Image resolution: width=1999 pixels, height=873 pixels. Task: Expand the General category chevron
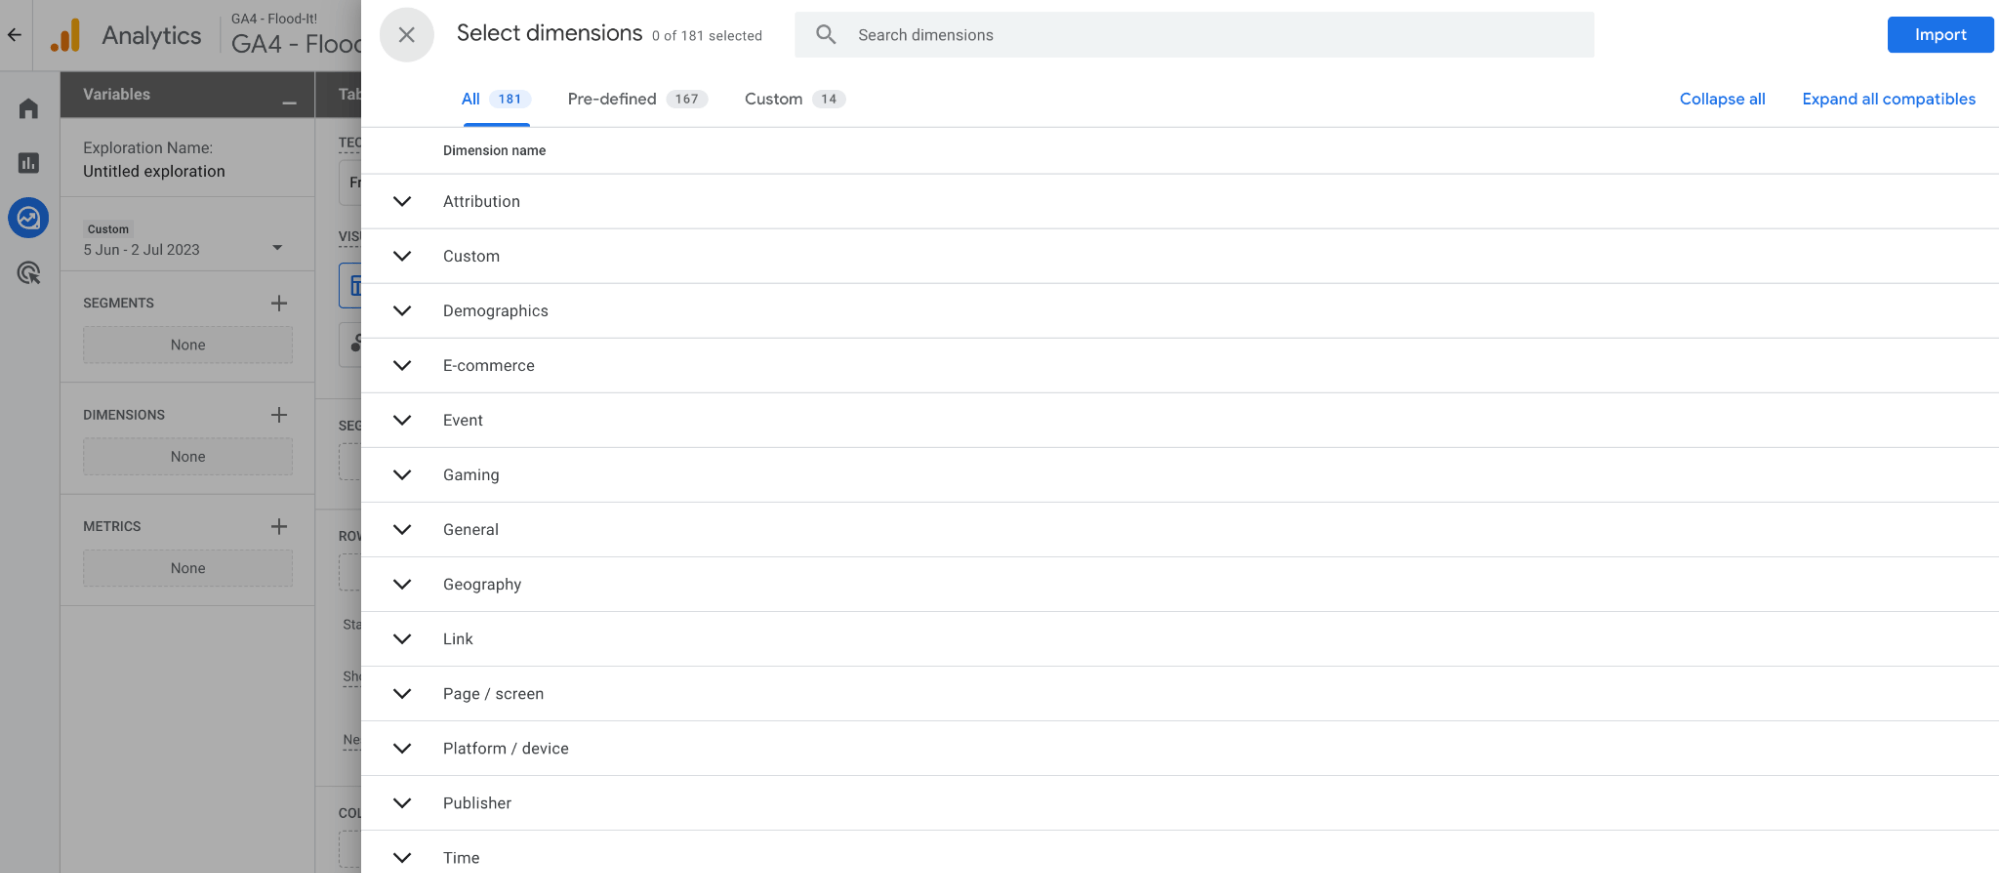[402, 530]
